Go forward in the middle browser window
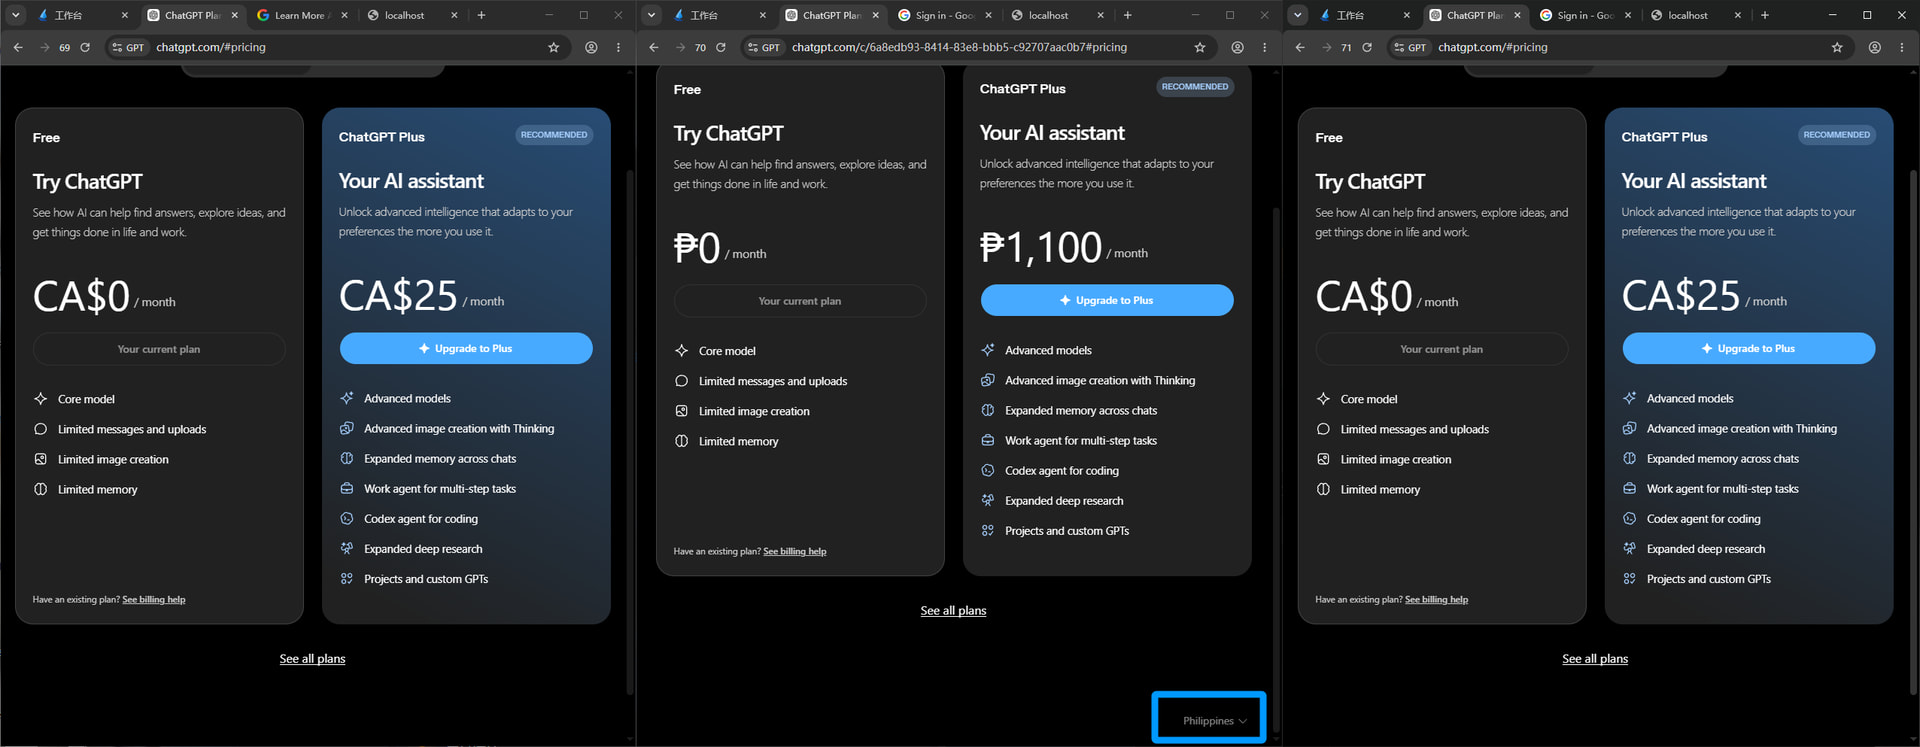Screen dimensions: 1920x747 pos(680,47)
